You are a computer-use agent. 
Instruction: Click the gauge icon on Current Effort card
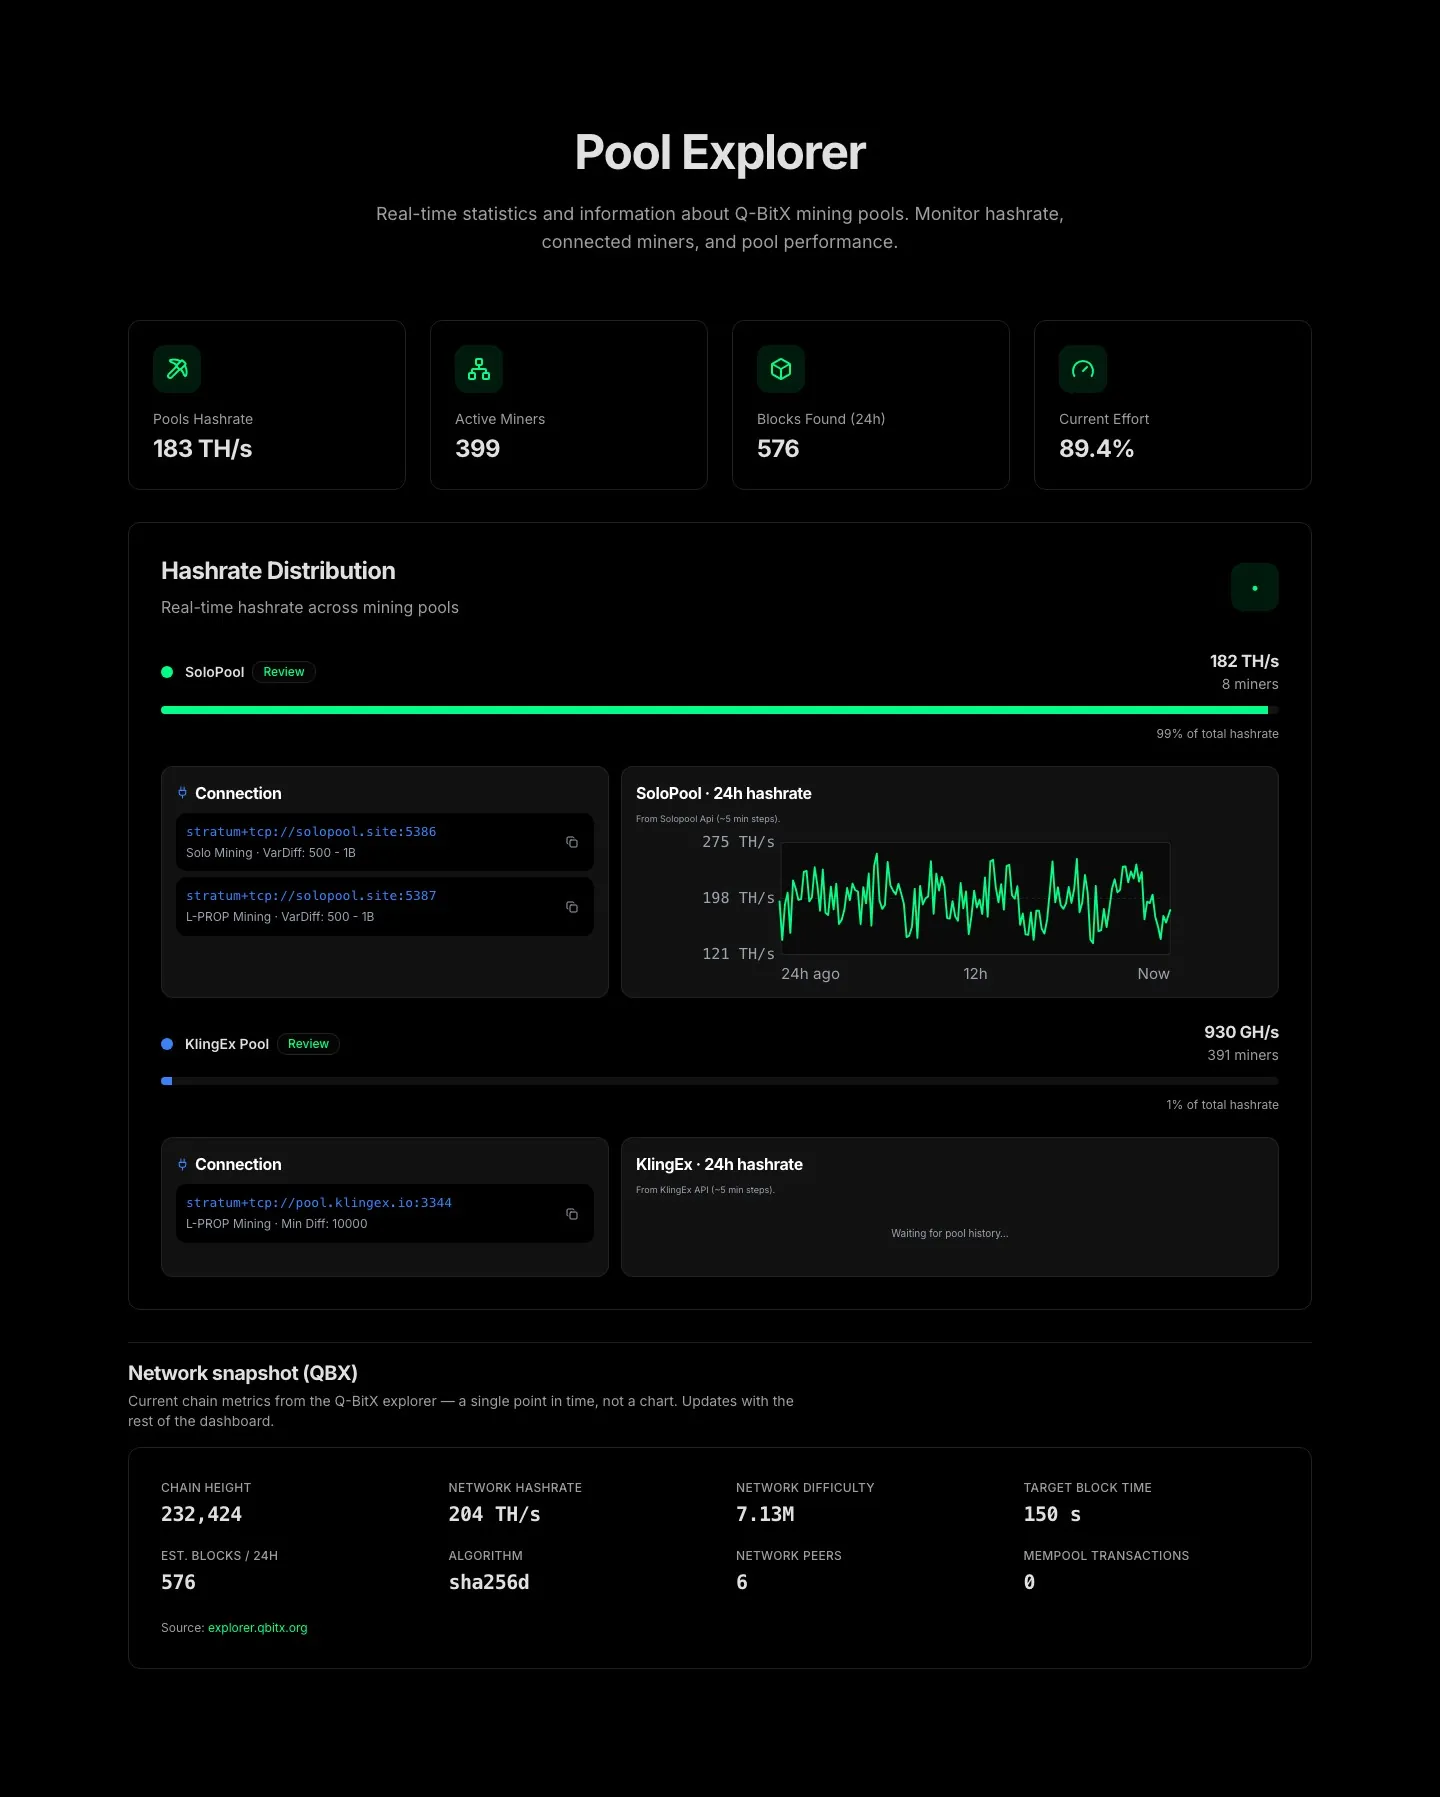(1083, 369)
